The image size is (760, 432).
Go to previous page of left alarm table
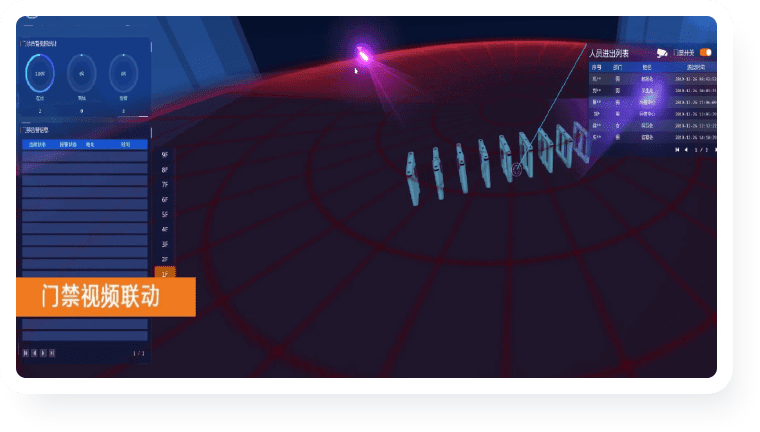coord(34,353)
